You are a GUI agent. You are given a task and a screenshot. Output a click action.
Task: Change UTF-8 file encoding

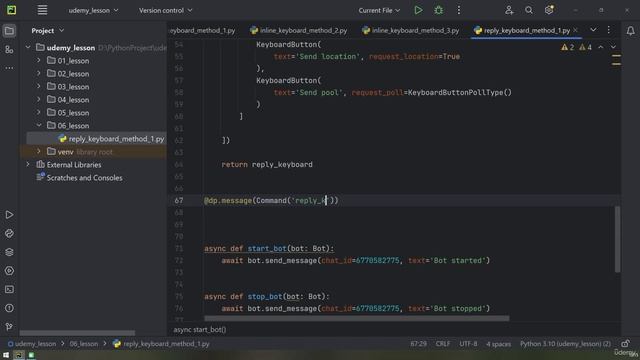click(468, 344)
